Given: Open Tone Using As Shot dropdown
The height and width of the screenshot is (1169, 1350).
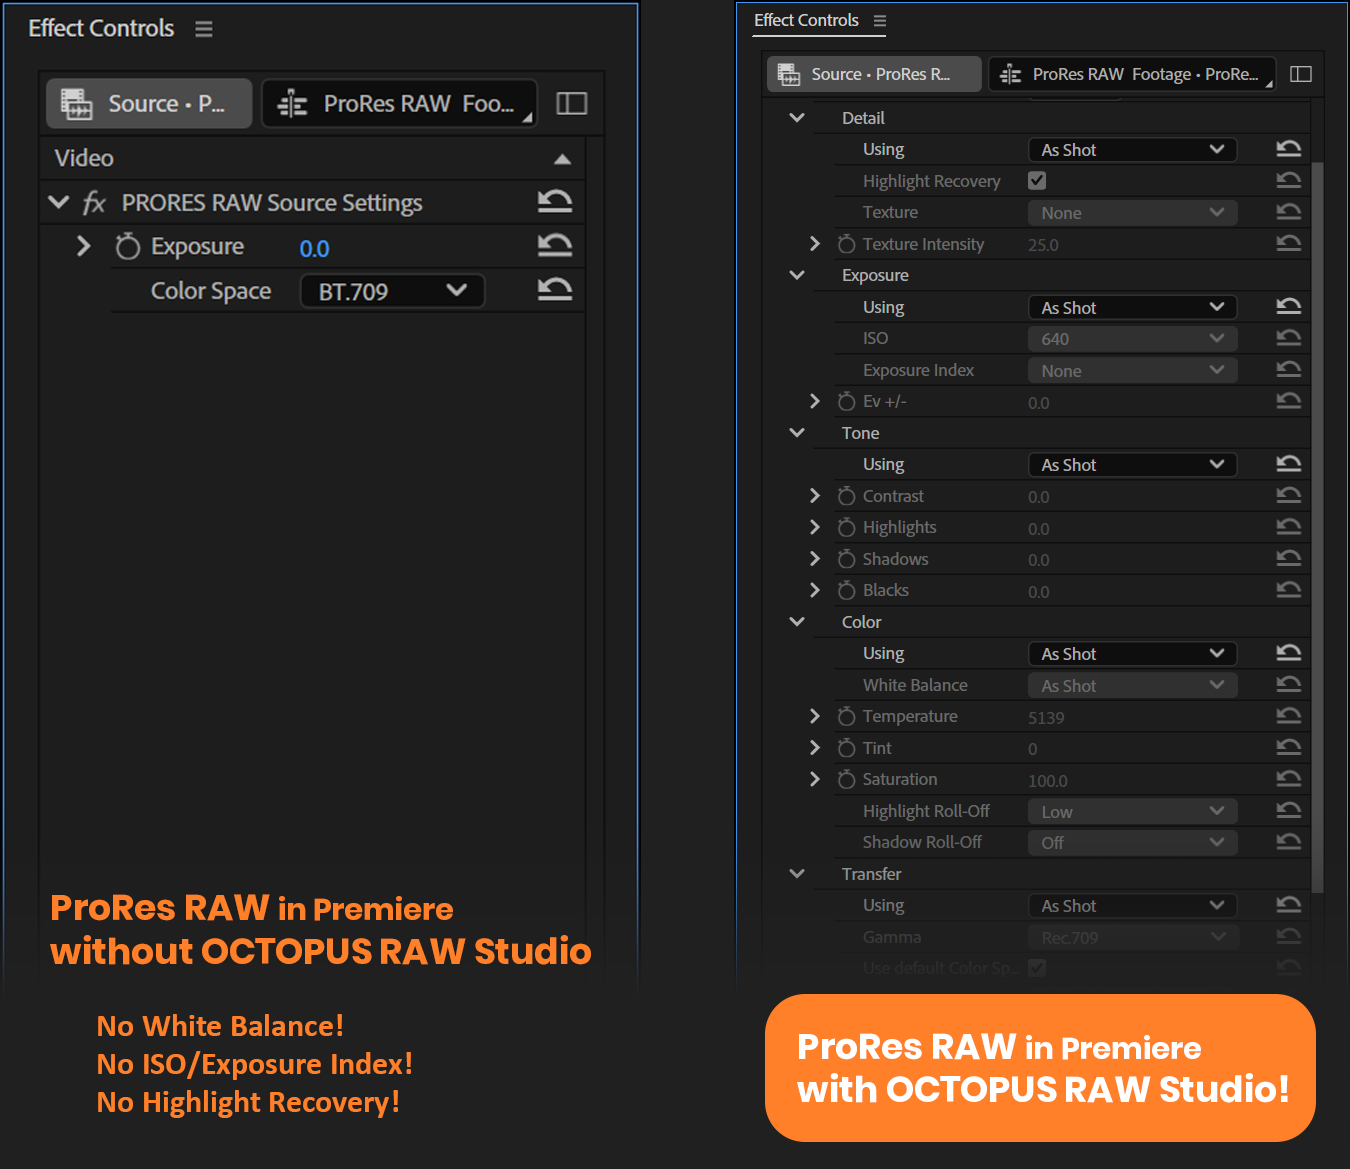Looking at the screenshot, I should click(1132, 465).
